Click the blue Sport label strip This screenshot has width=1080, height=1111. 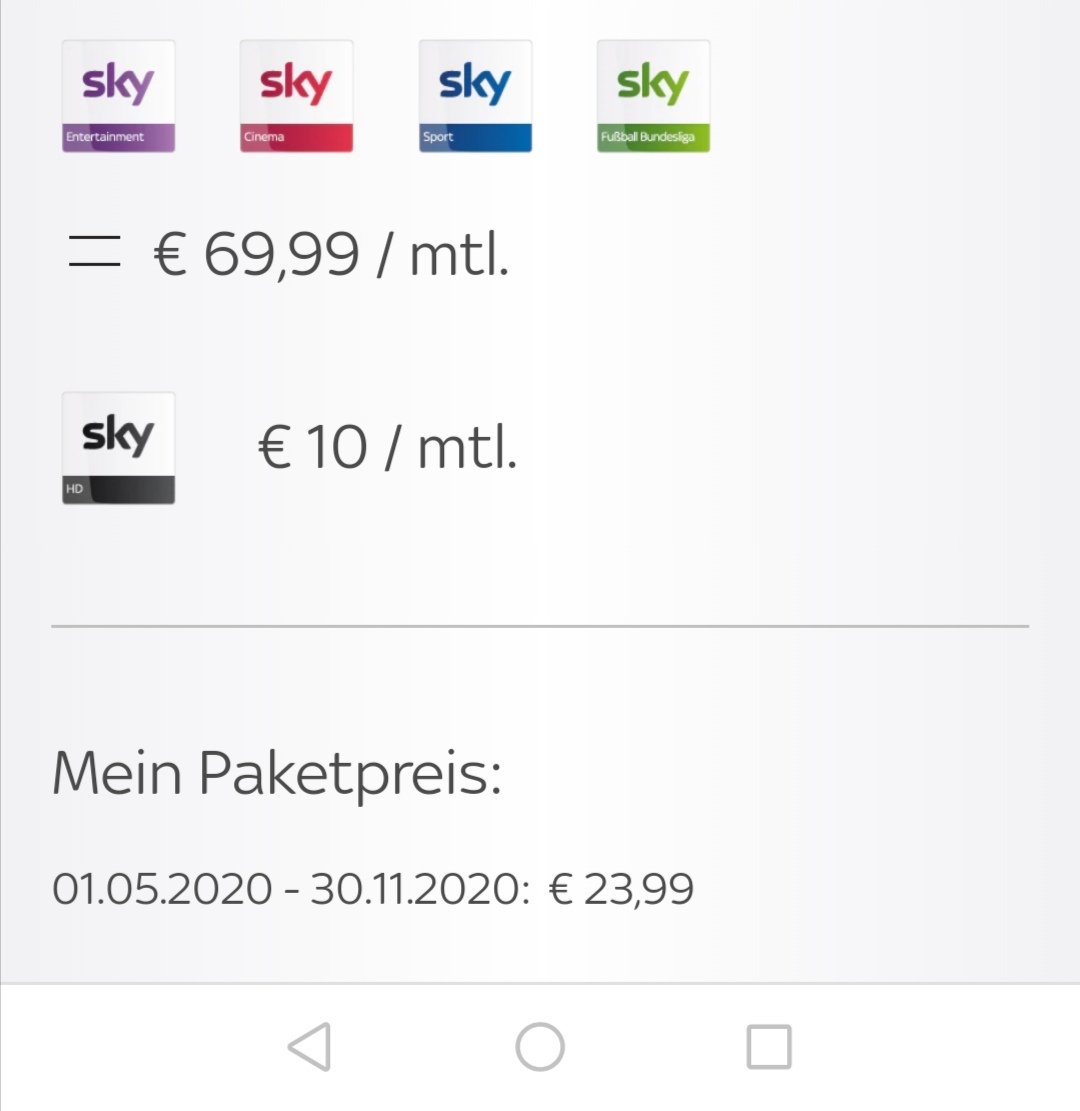476,137
